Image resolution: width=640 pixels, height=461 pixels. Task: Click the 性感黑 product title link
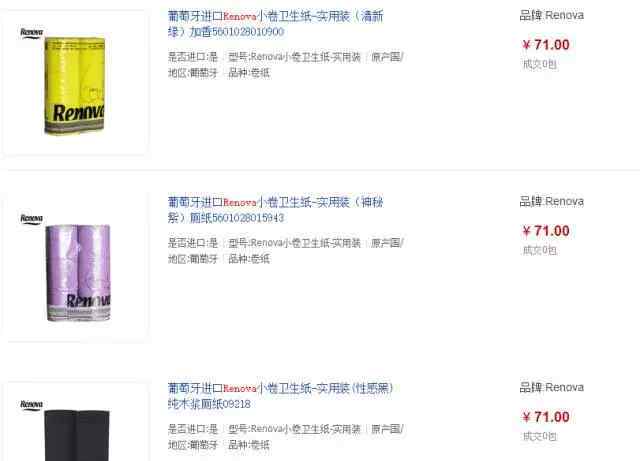tap(281, 396)
